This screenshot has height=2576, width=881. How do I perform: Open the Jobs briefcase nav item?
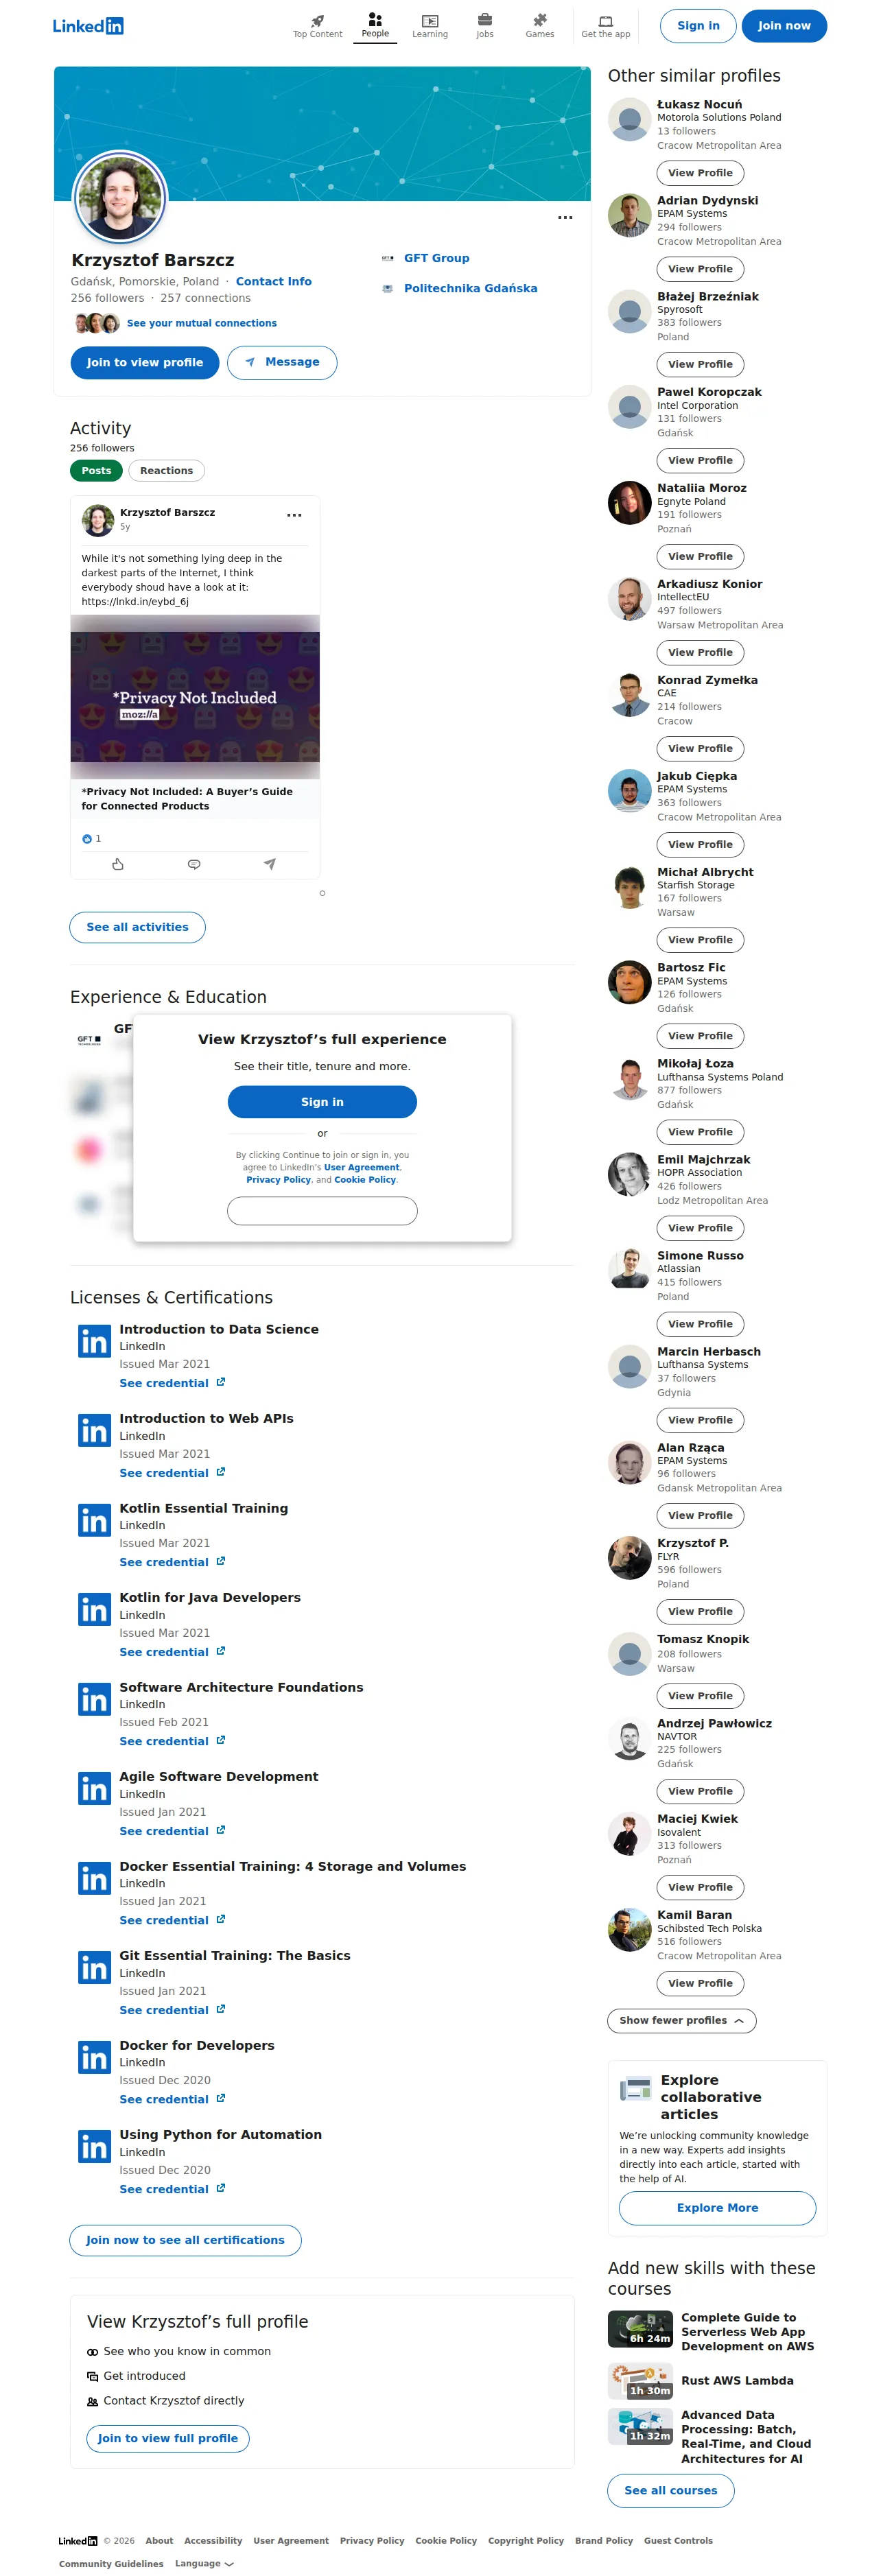pos(485,25)
